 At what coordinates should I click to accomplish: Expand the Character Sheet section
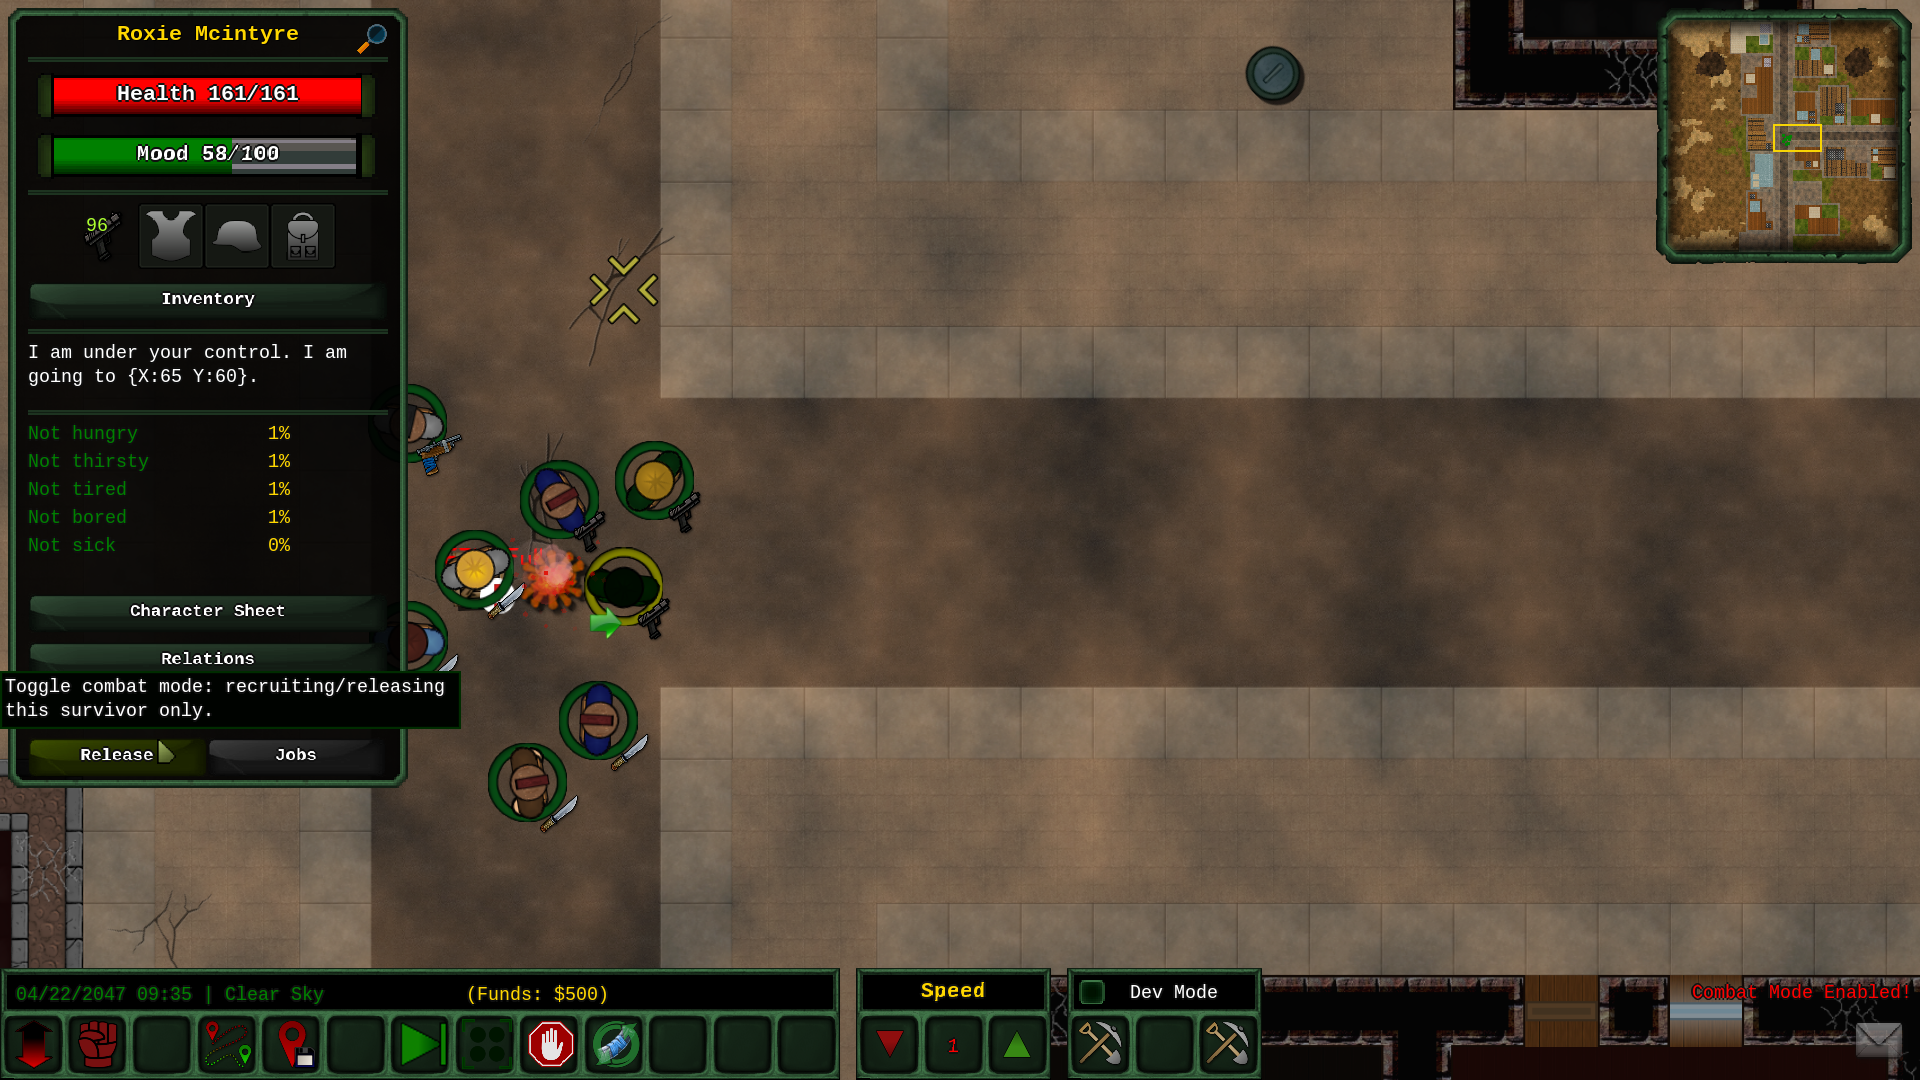coord(207,609)
